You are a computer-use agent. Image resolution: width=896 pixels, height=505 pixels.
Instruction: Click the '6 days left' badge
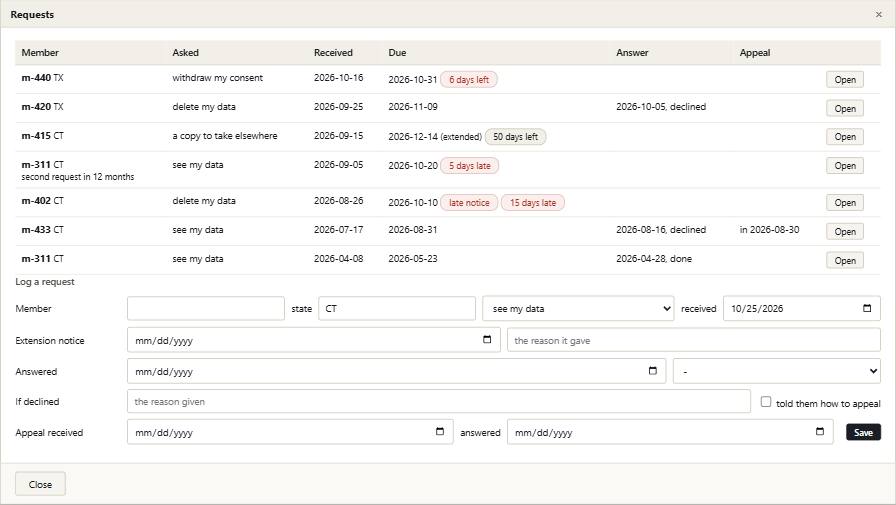(x=469, y=79)
